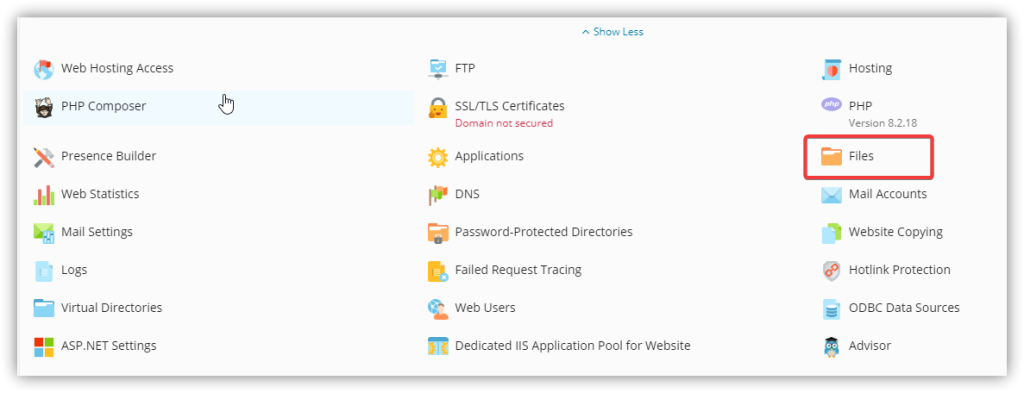Open the DNS flags icon

pyautogui.click(x=438, y=195)
